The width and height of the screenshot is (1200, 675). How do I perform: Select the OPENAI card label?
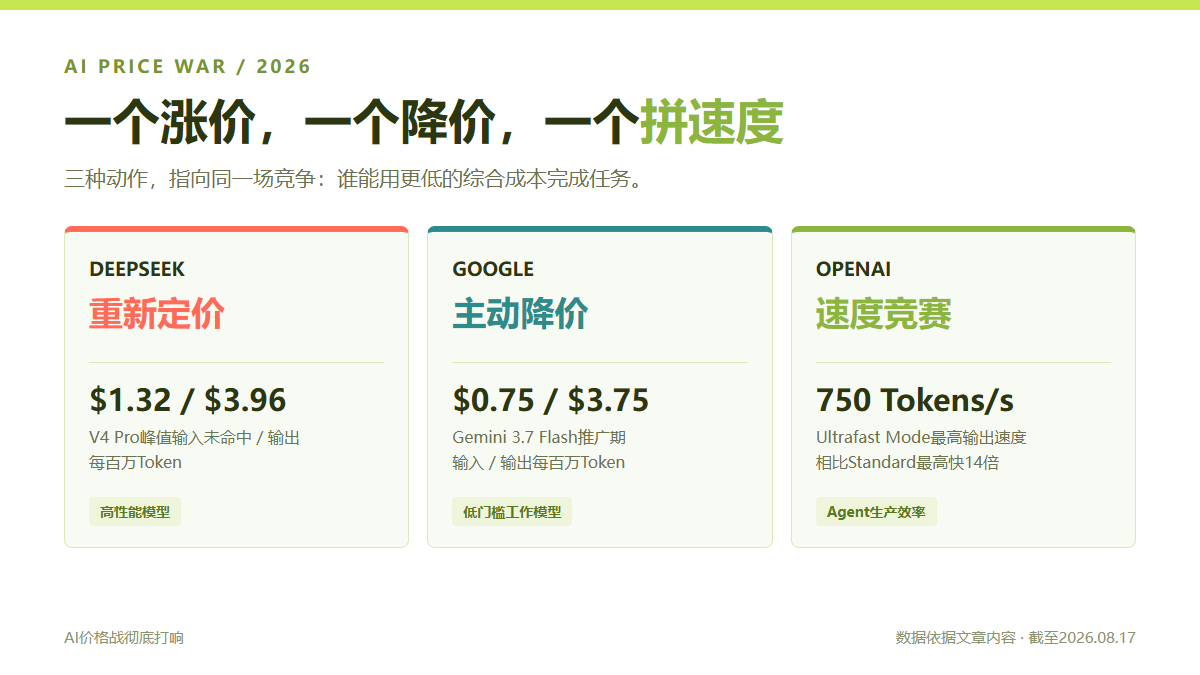click(x=853, y=269)
